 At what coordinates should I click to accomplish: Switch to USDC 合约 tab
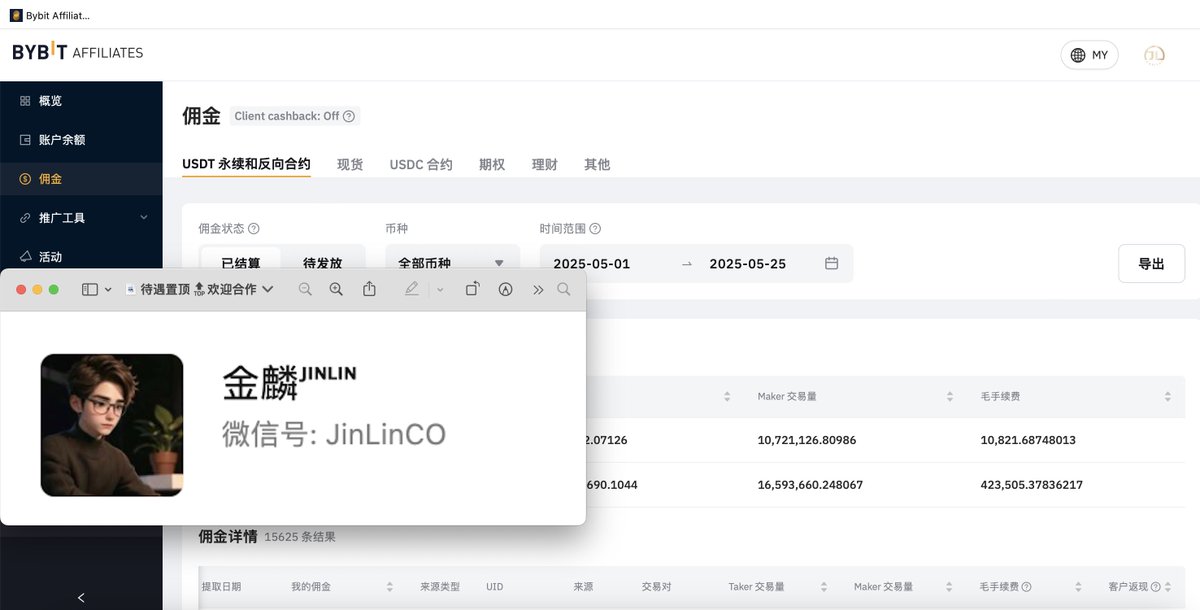coord(421,164)
